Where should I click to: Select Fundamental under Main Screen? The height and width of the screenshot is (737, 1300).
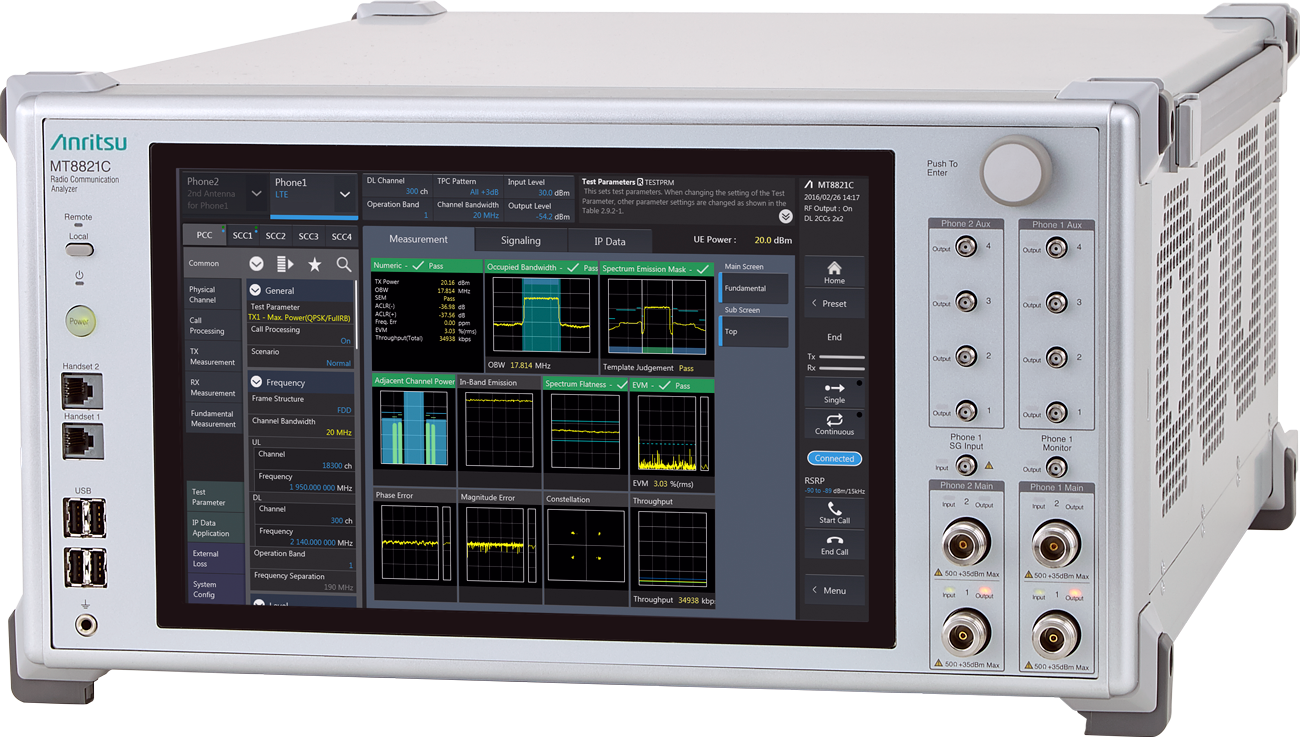click(x=753, y=288)
